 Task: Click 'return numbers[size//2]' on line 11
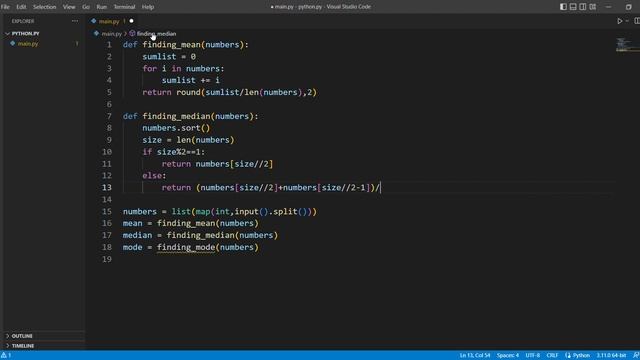tap(218, 164)
